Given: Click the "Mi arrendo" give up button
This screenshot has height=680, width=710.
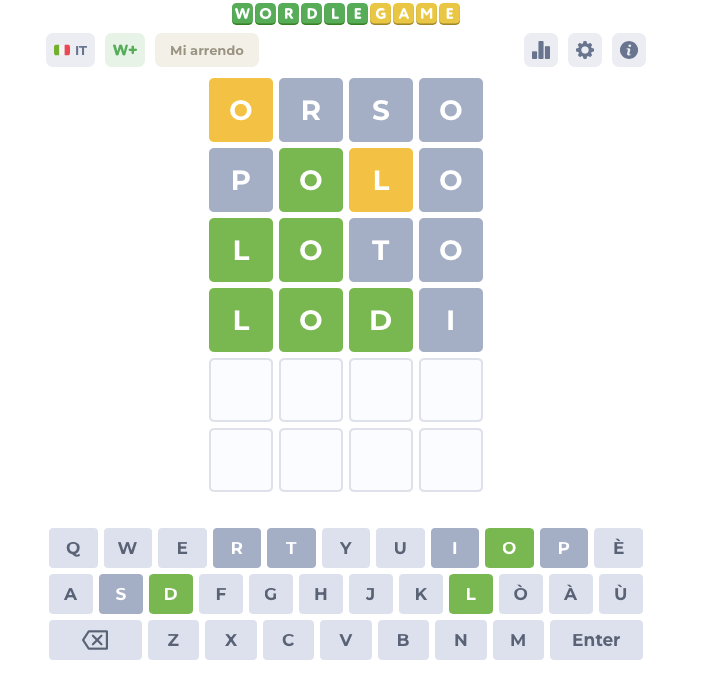Looking at the screenshot, I should click(x=207, y=50).
